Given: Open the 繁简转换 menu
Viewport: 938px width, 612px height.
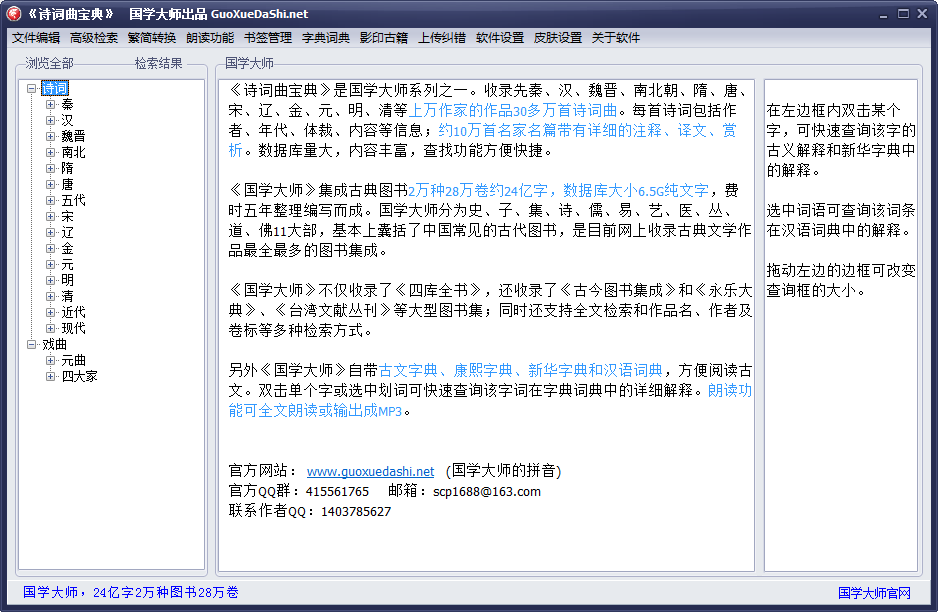Looking at the screenshot, I should 152,38.
